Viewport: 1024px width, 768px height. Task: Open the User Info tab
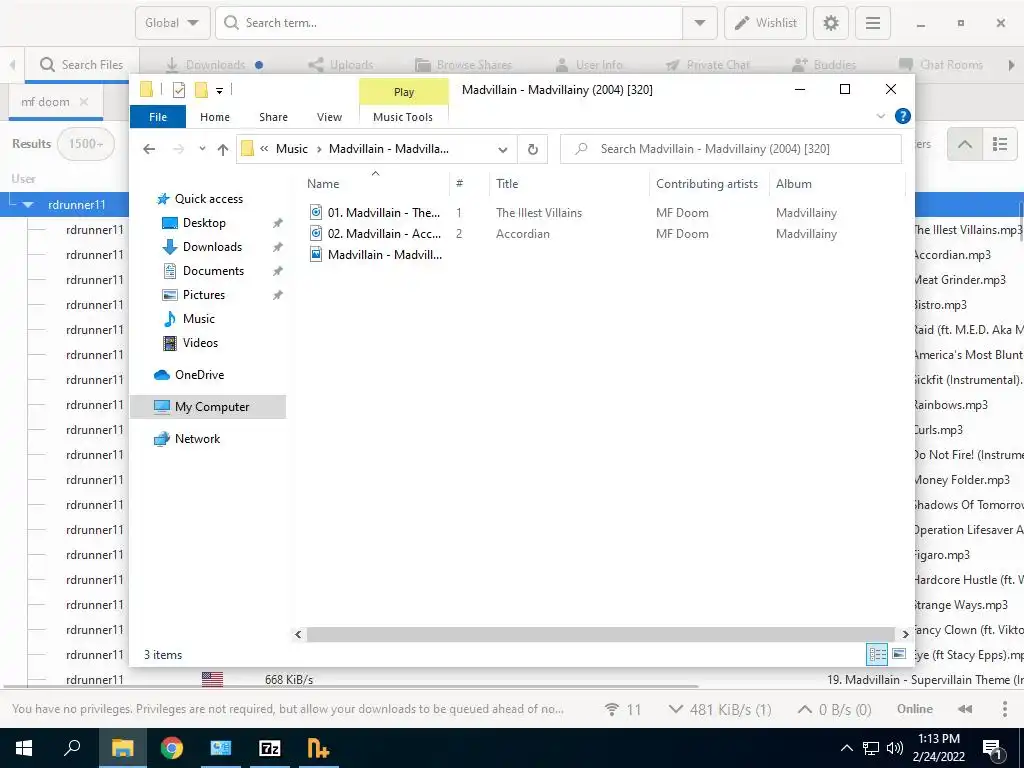pos(588,65)
